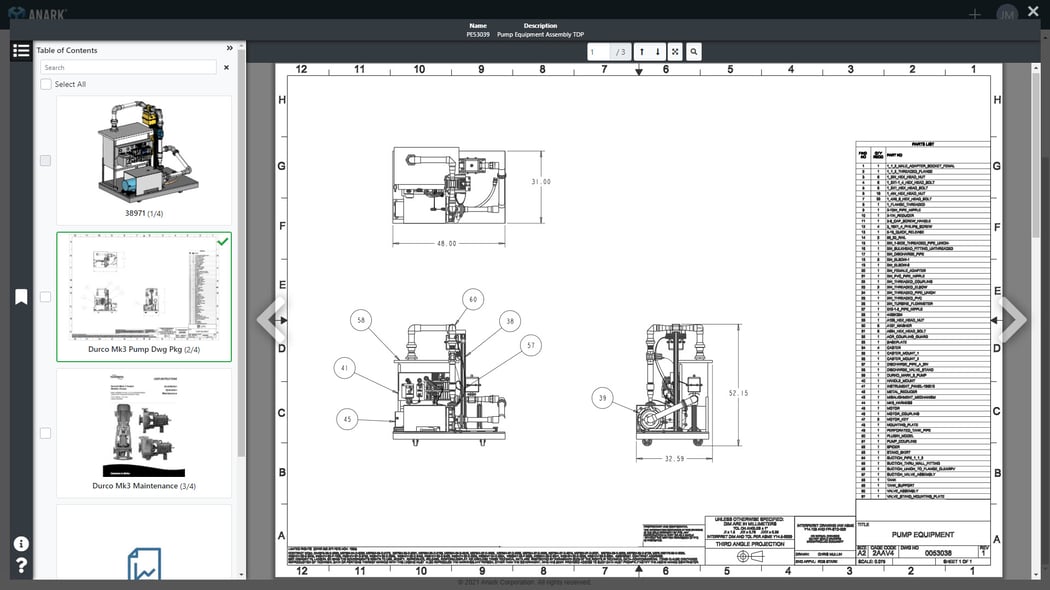
Task: Open the help question mark icon
Action: pyautogui.click(x=21, y=566)
